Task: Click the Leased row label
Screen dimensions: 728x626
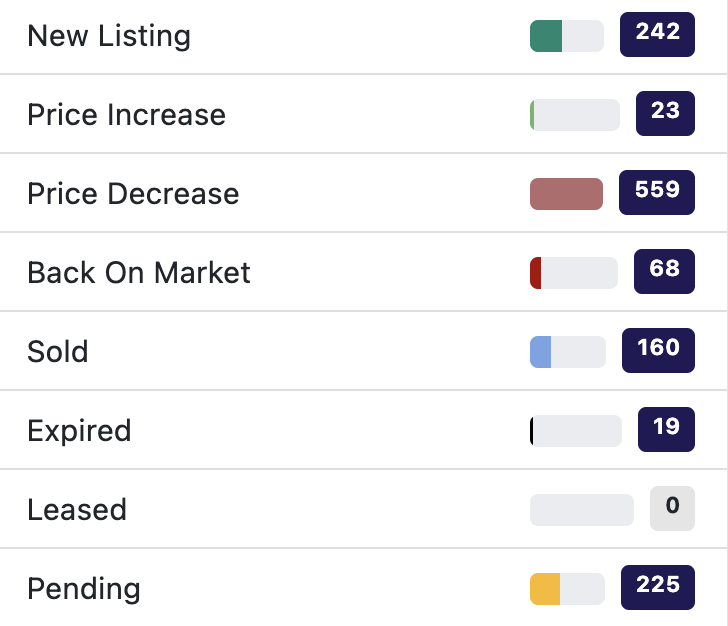Action: pyautogui.click(x=77, y=510)
